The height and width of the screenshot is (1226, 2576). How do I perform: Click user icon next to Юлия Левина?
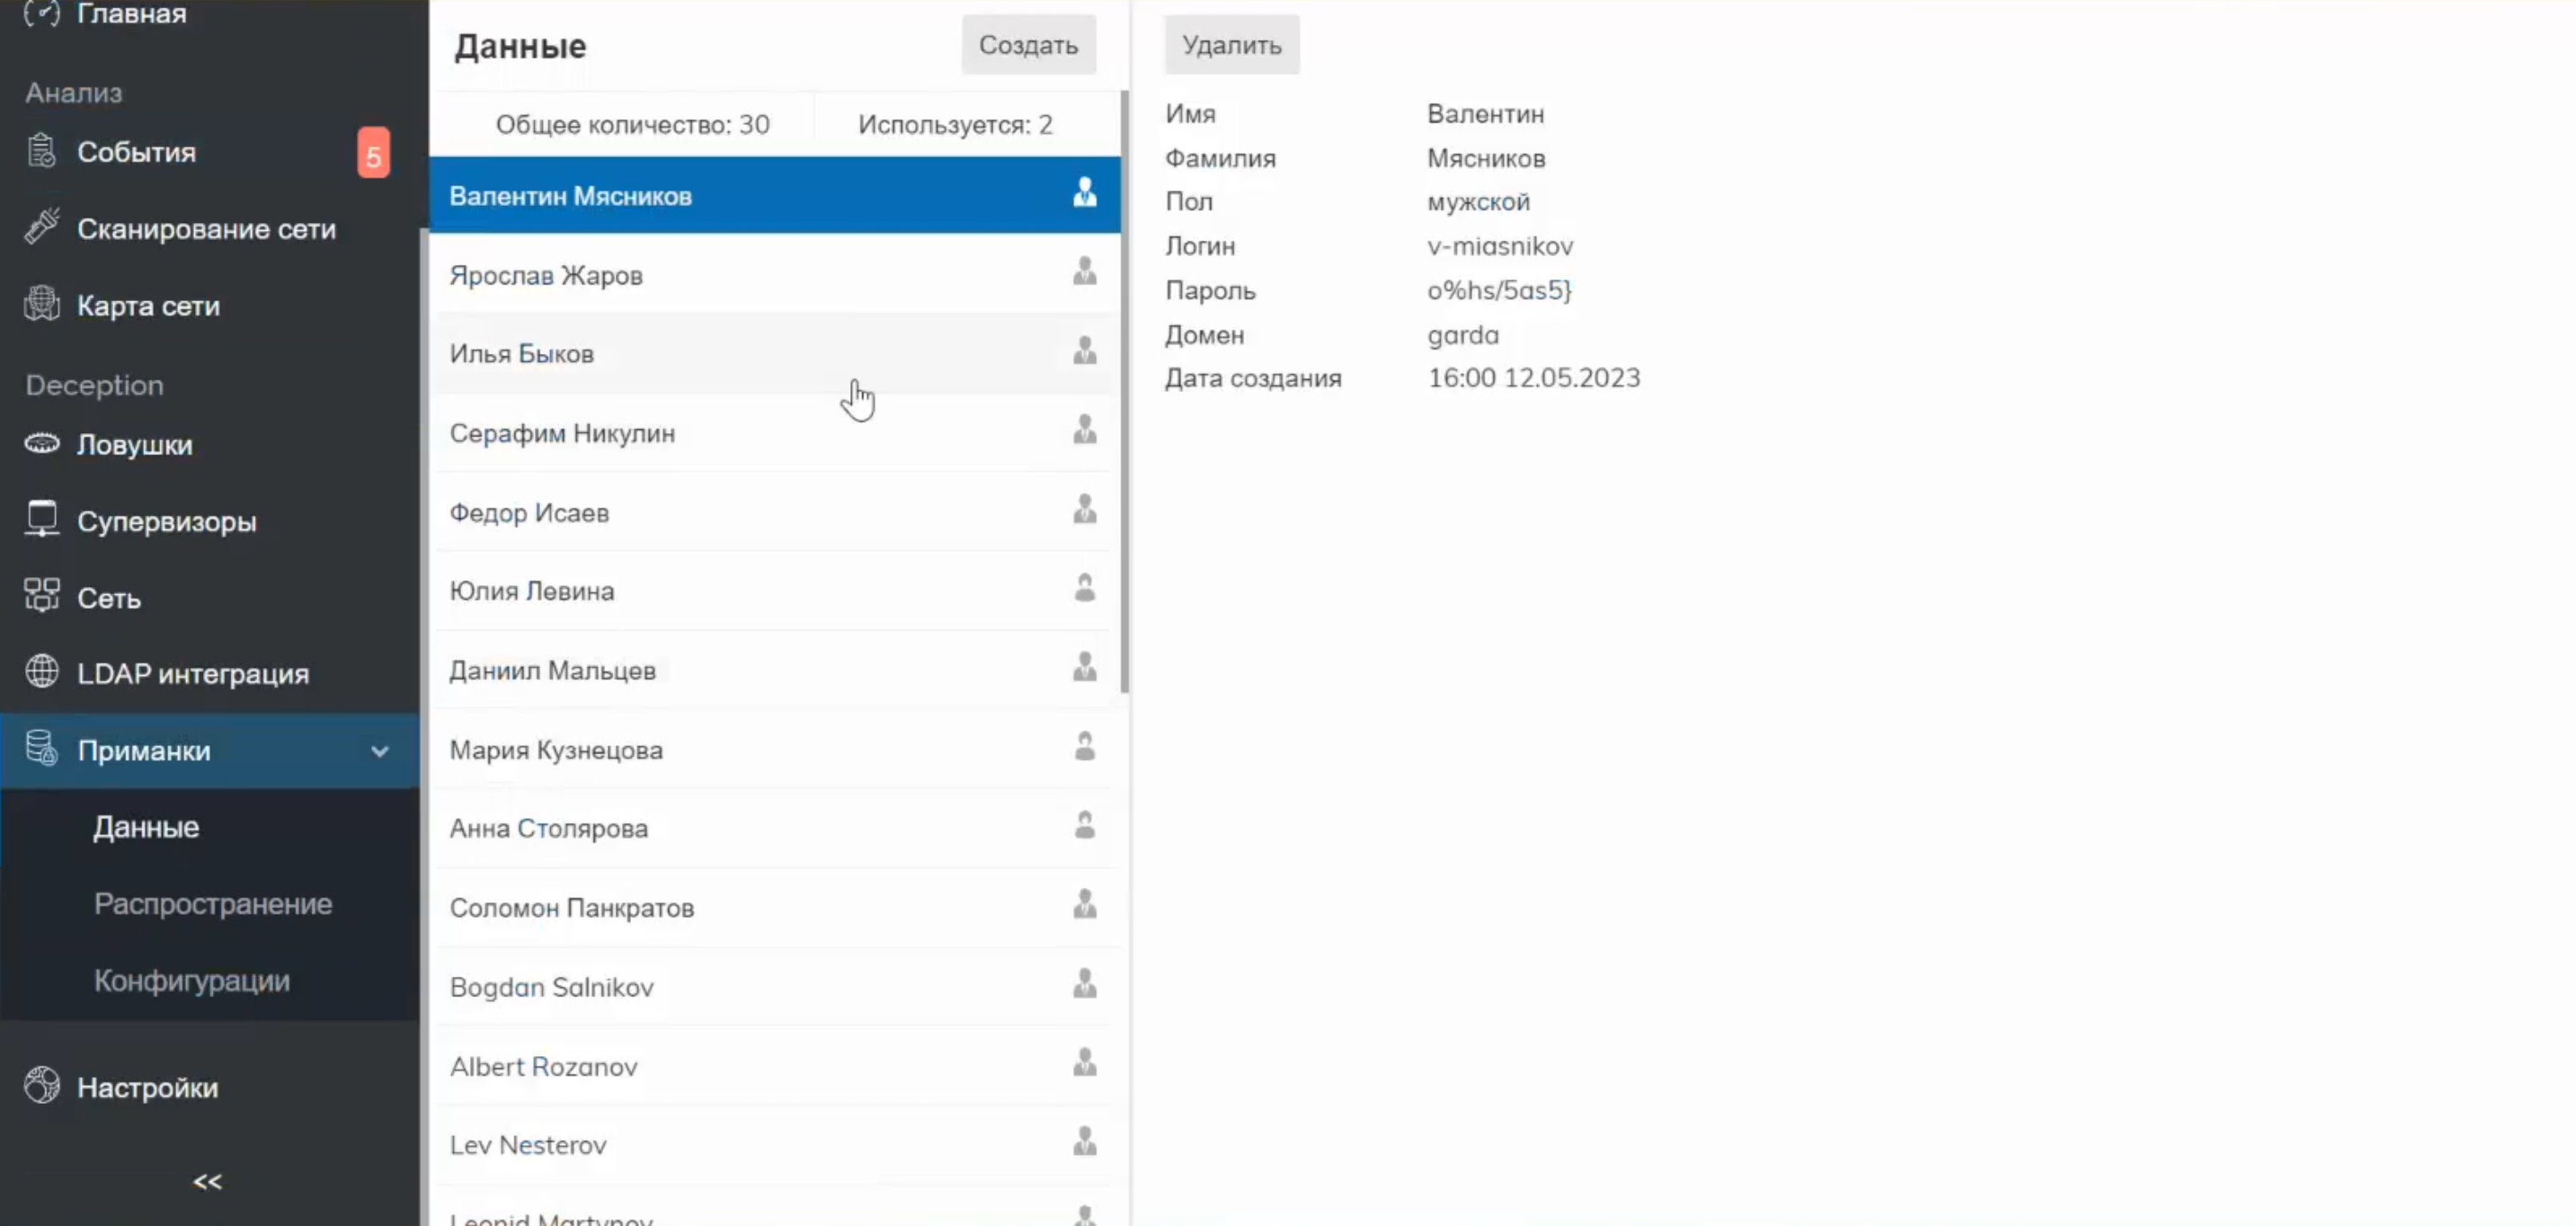click(1084, 589)
